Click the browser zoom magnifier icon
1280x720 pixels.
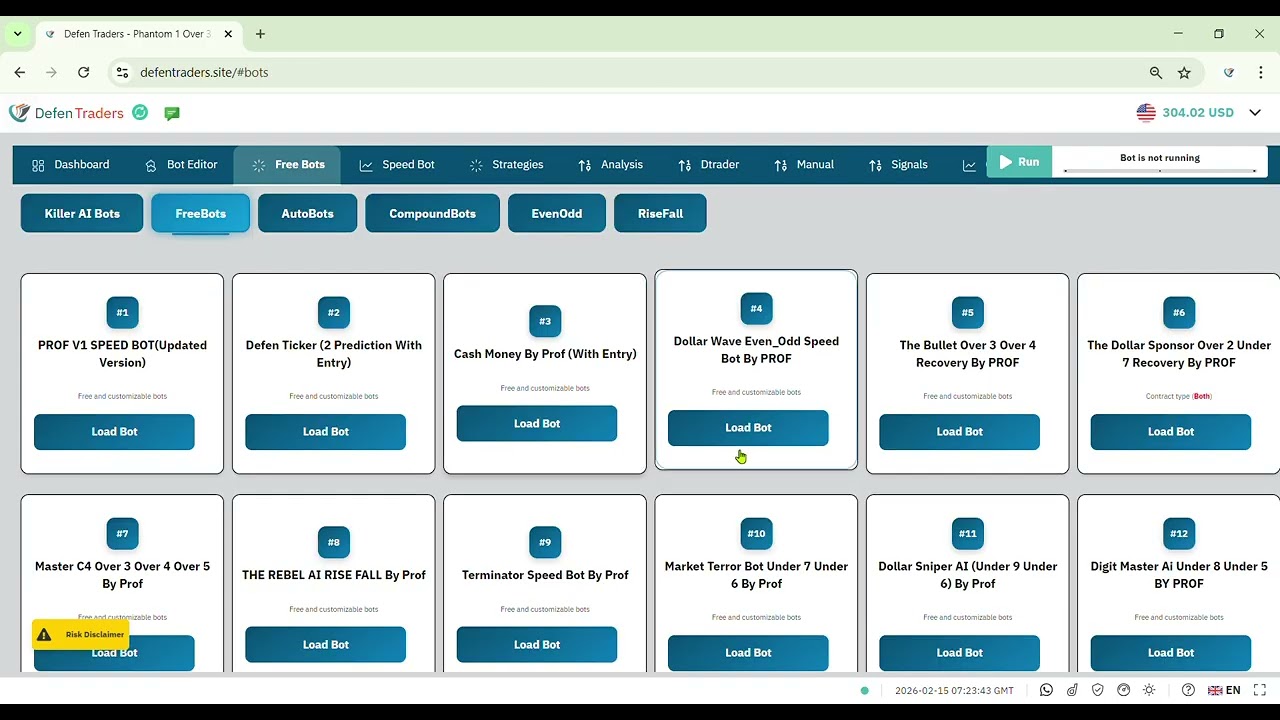pos(1156,73)
